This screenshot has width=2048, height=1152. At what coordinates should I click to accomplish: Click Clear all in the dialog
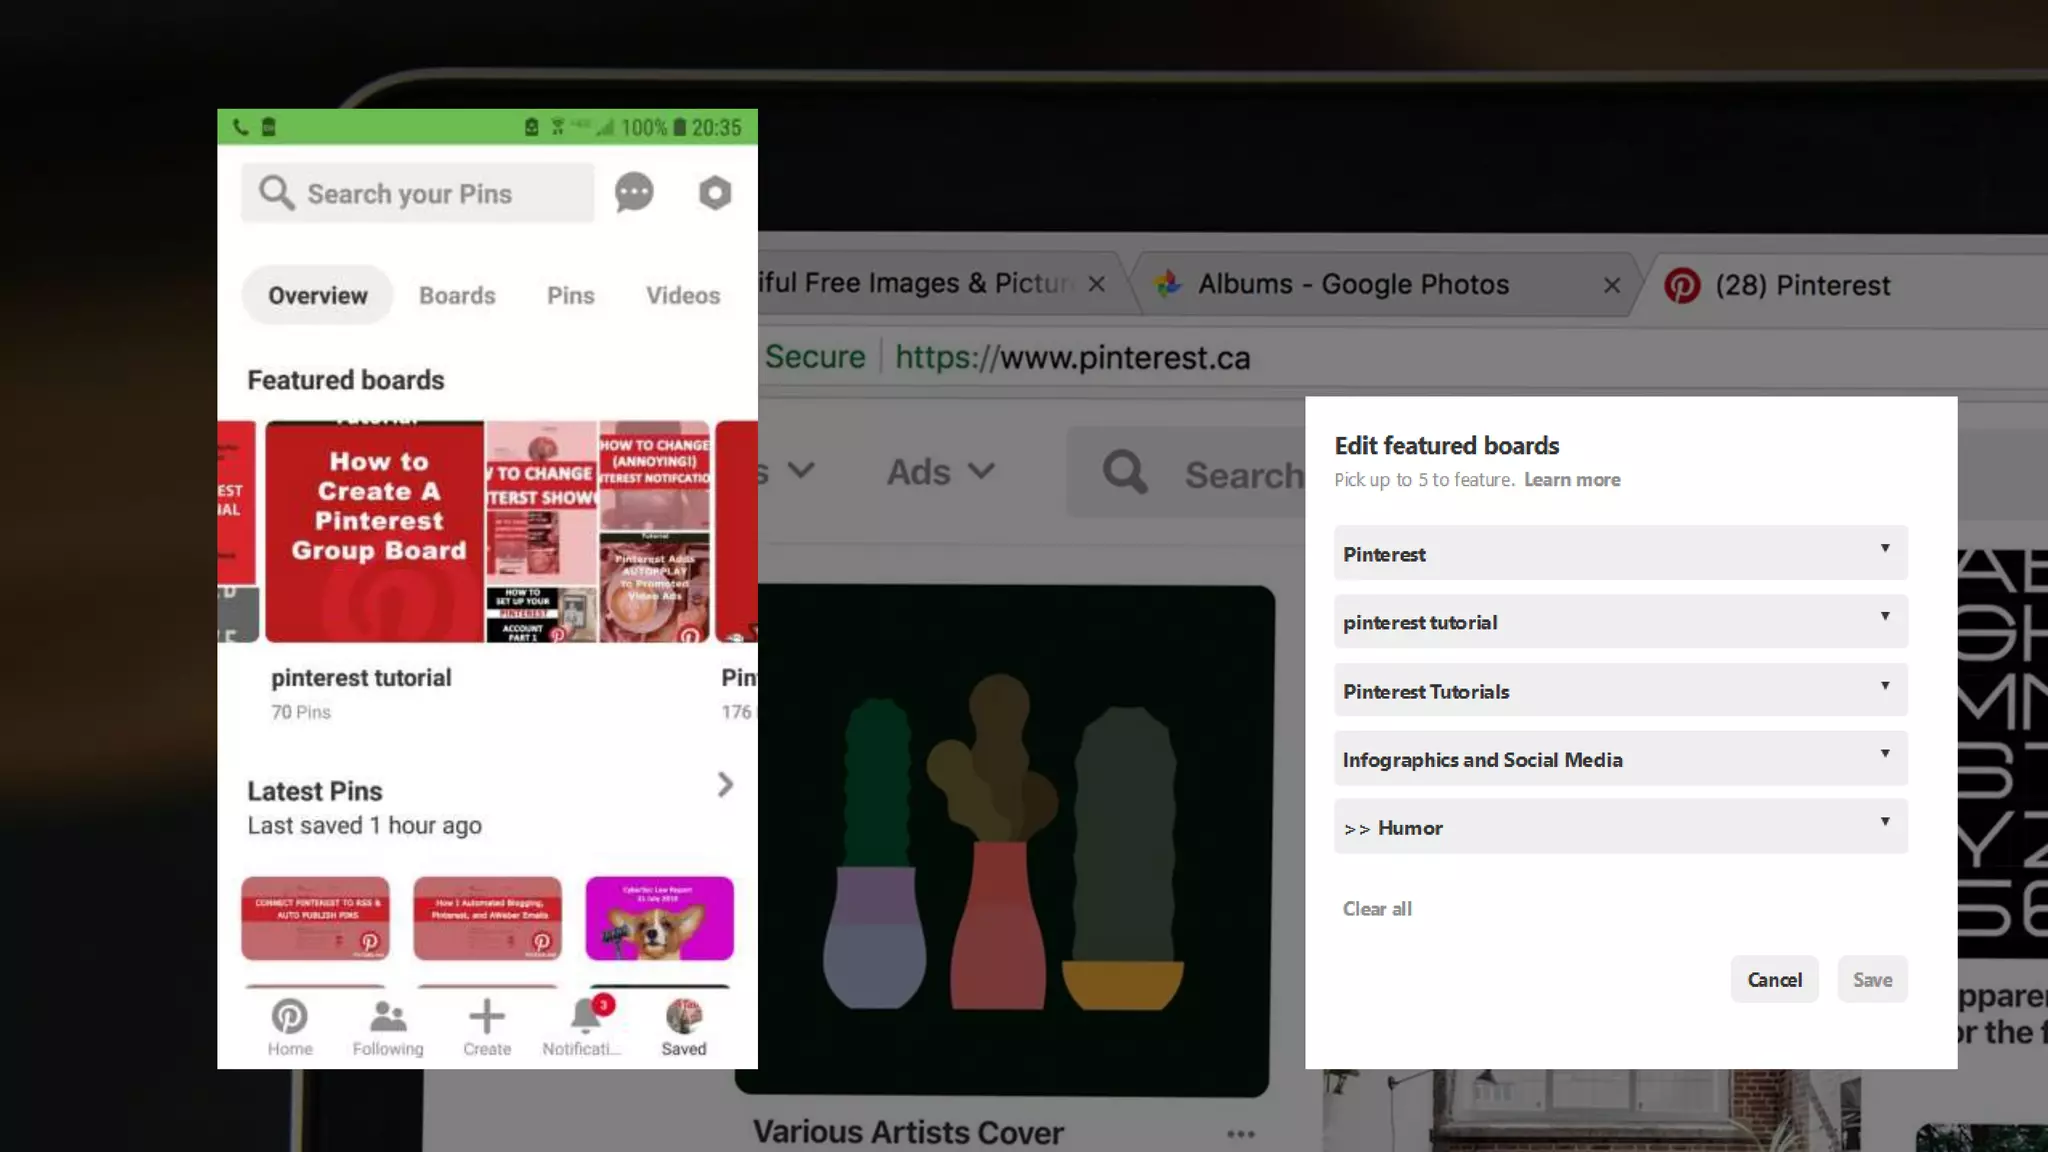pos(1377,909)
